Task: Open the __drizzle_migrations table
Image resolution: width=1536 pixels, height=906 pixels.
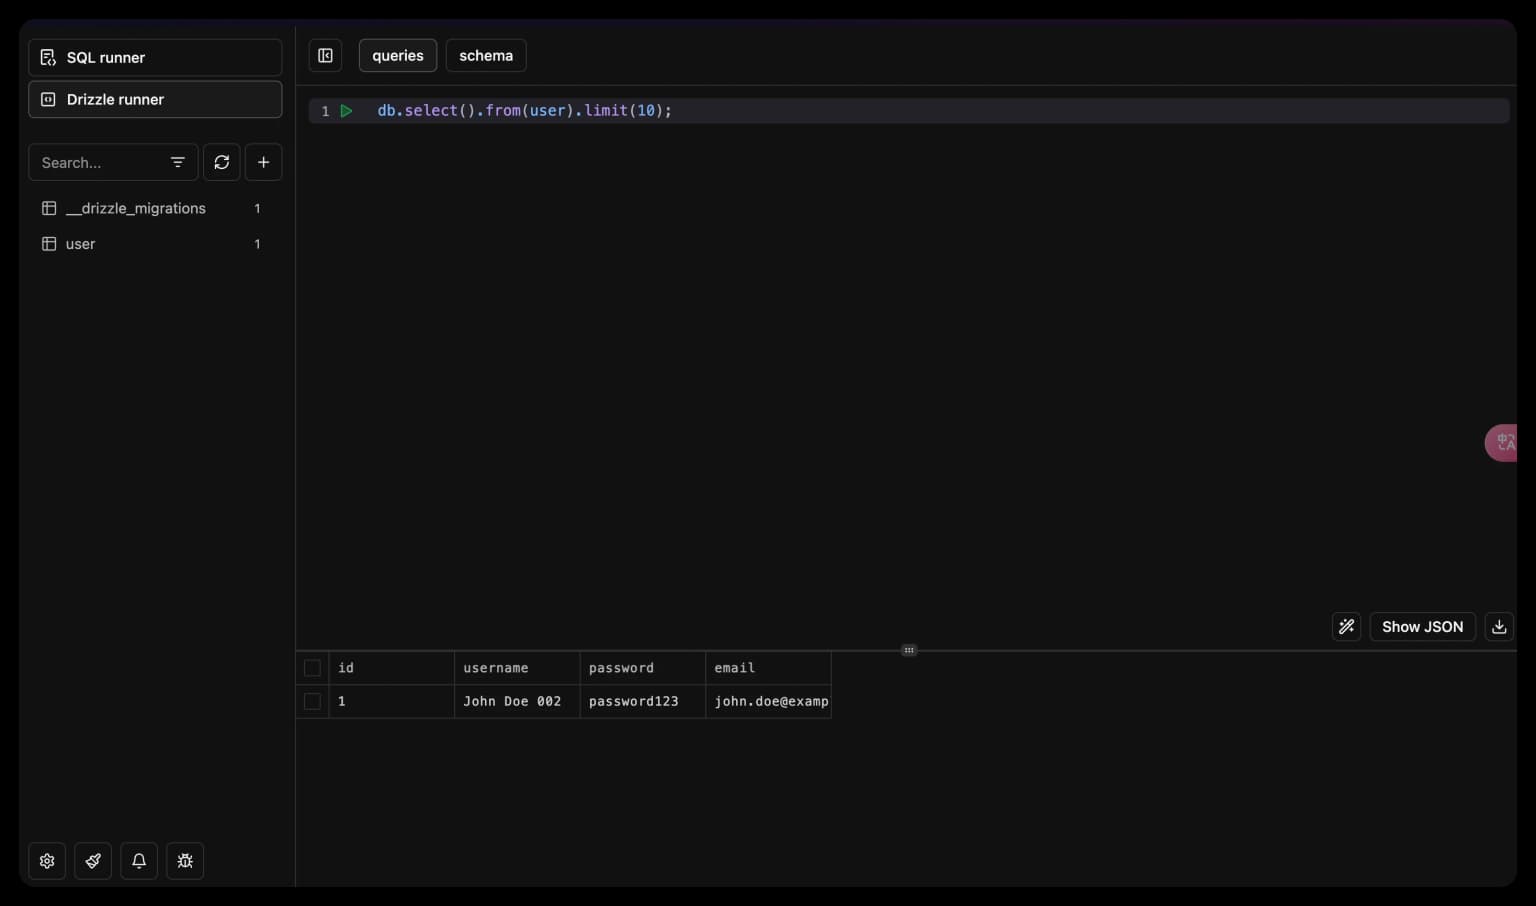Action: pyautogui.click(x=136, y=208)
